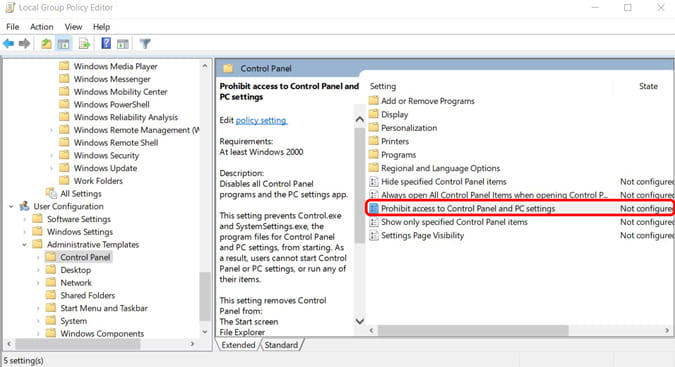The height and width of the screenshot is (367, 675).
Task: Click the All Settings icon in tree
Action: click(51, 193)
